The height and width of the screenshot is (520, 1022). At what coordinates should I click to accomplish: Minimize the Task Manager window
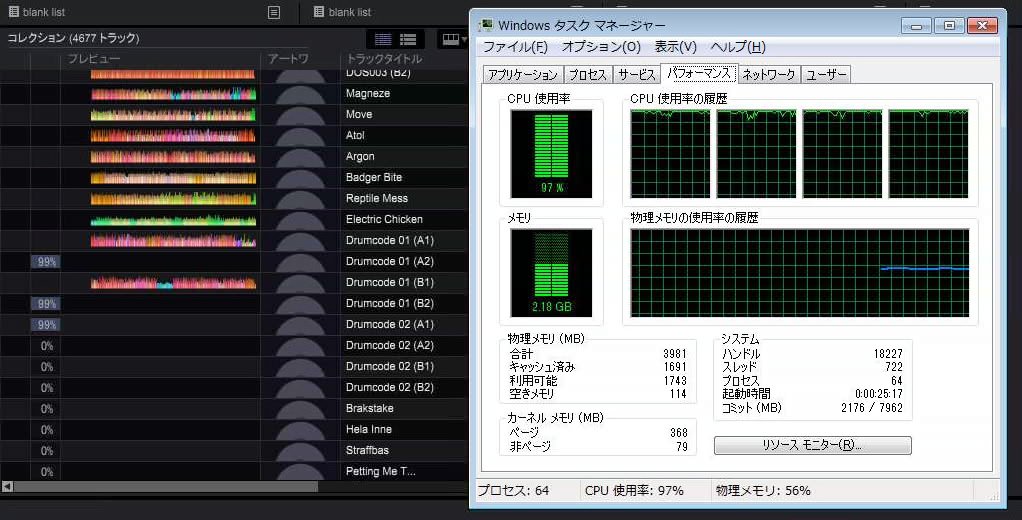tap(916, 26)
